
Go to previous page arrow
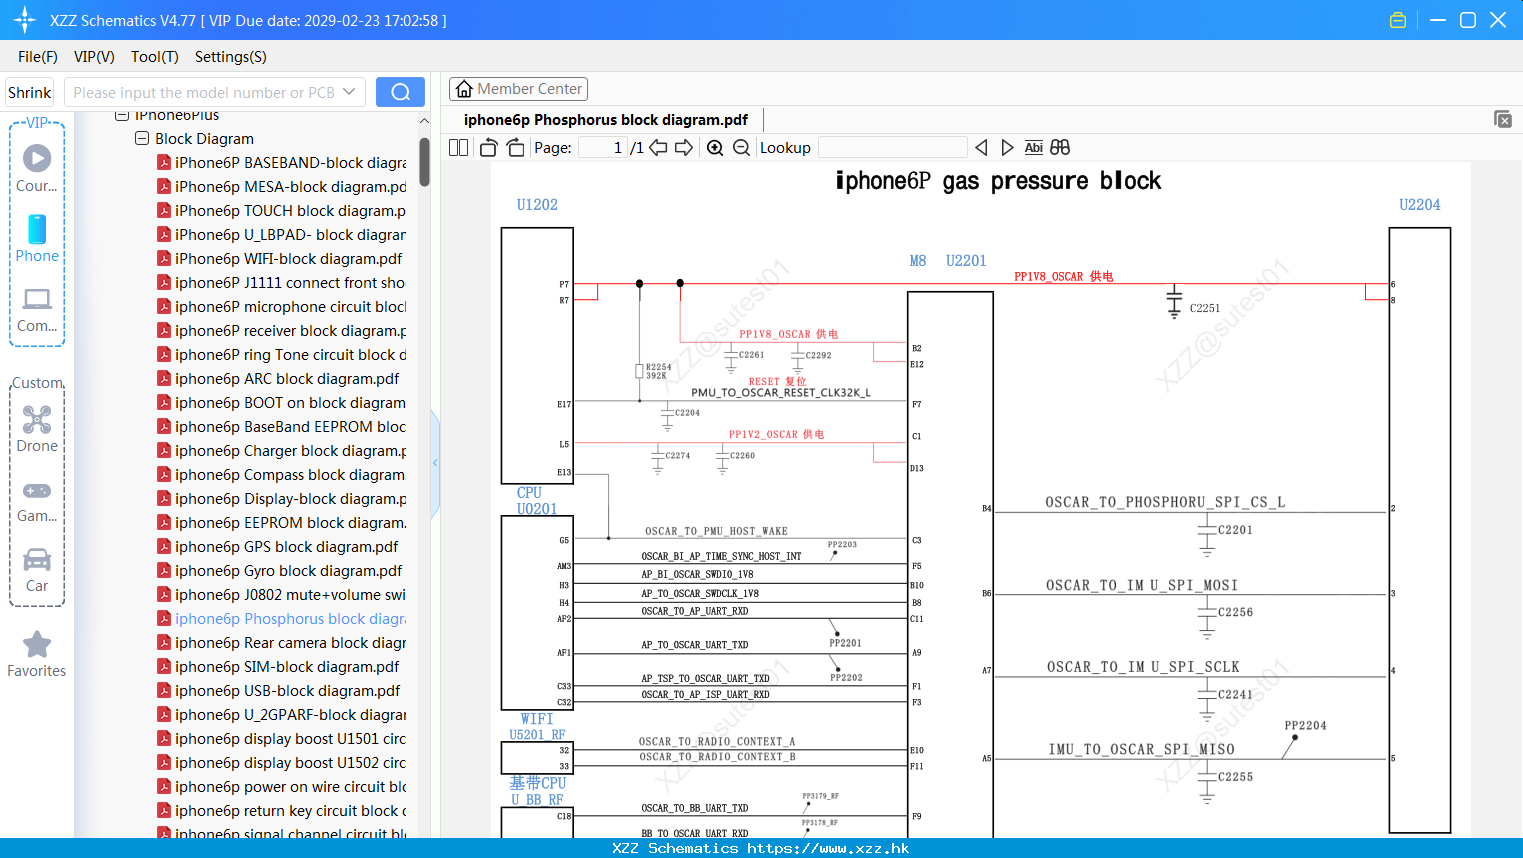pyautogui.click(x=658, y=148)
